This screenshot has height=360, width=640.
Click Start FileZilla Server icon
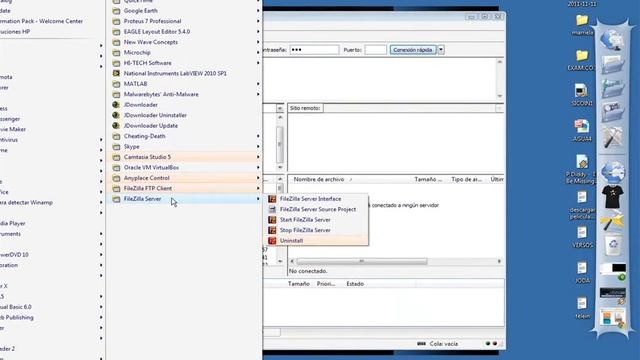[272, 220]
